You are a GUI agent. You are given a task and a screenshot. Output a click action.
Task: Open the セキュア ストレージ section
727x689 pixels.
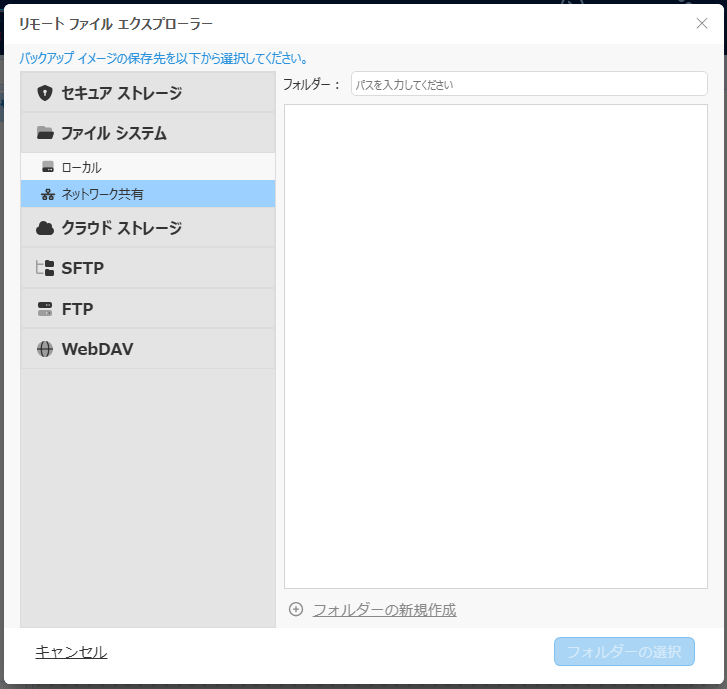[x=148, y=92]
